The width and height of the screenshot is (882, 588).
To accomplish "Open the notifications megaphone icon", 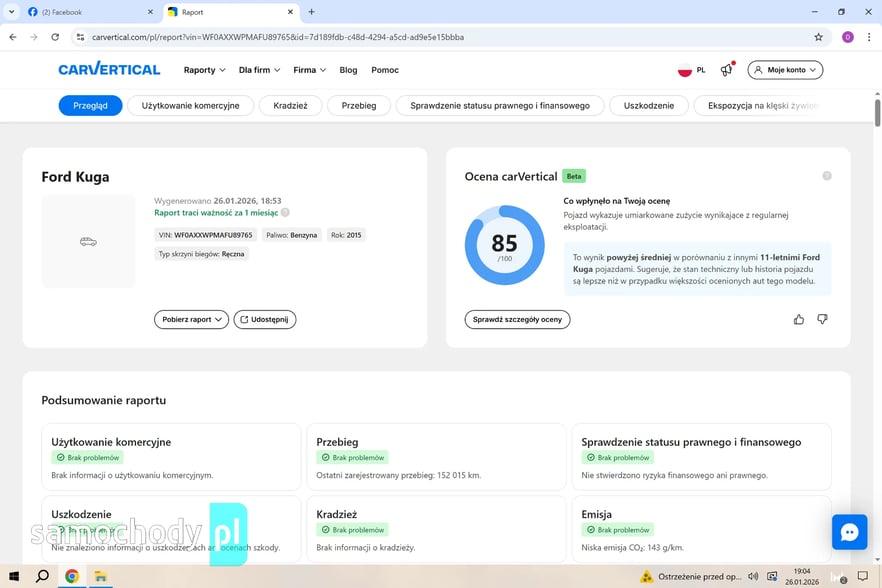I will point(727,70).
